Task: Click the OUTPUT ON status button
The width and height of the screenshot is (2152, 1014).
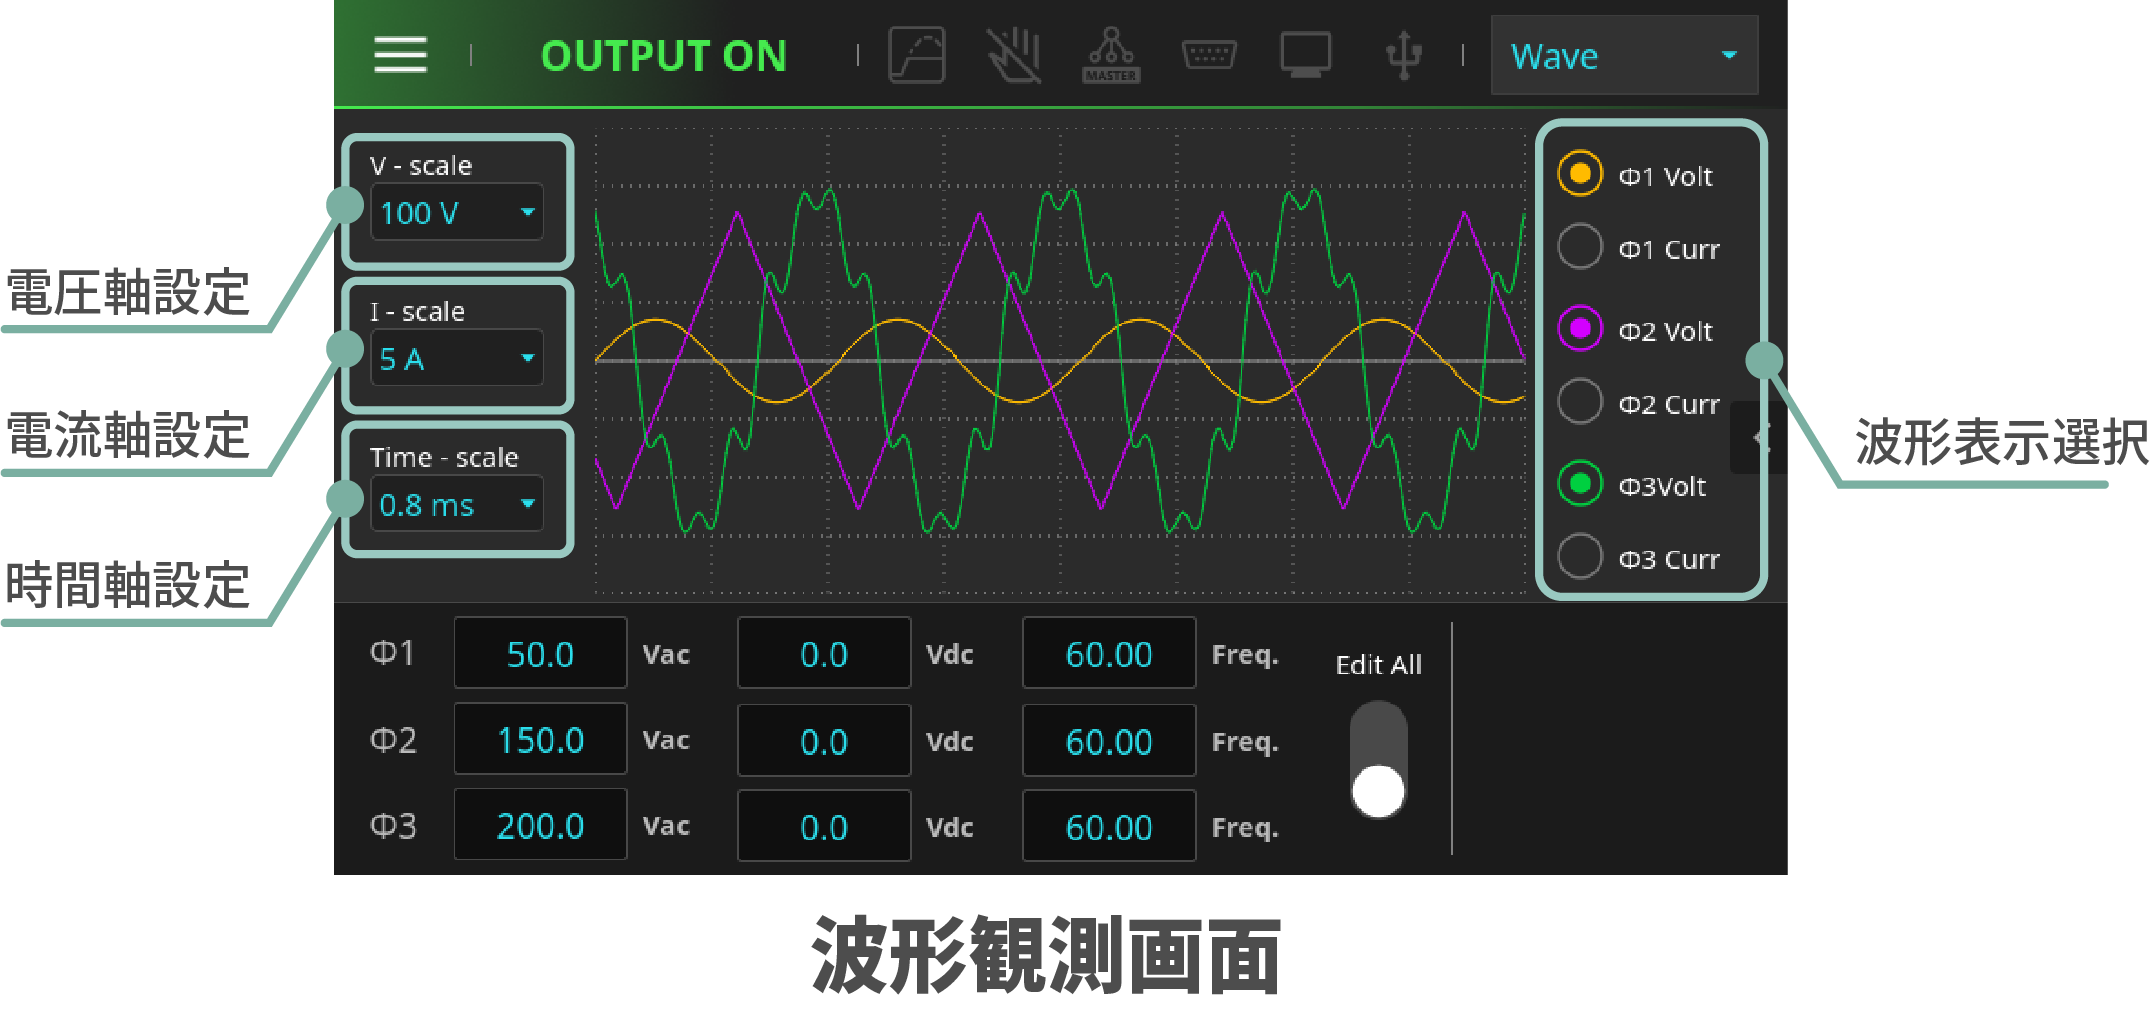Action: coord(664,56)
